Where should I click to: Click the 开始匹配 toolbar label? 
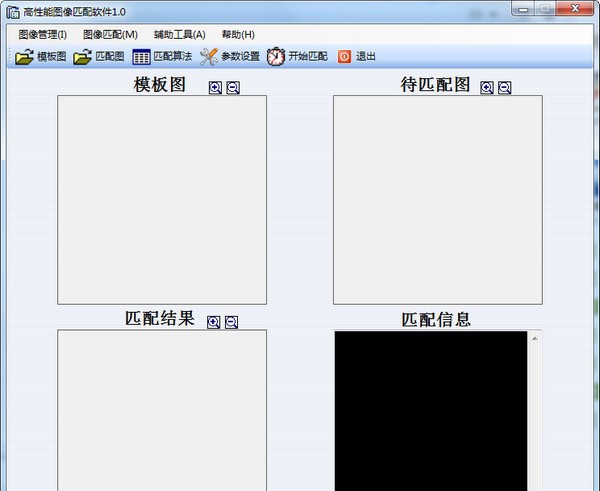point(308,57)
